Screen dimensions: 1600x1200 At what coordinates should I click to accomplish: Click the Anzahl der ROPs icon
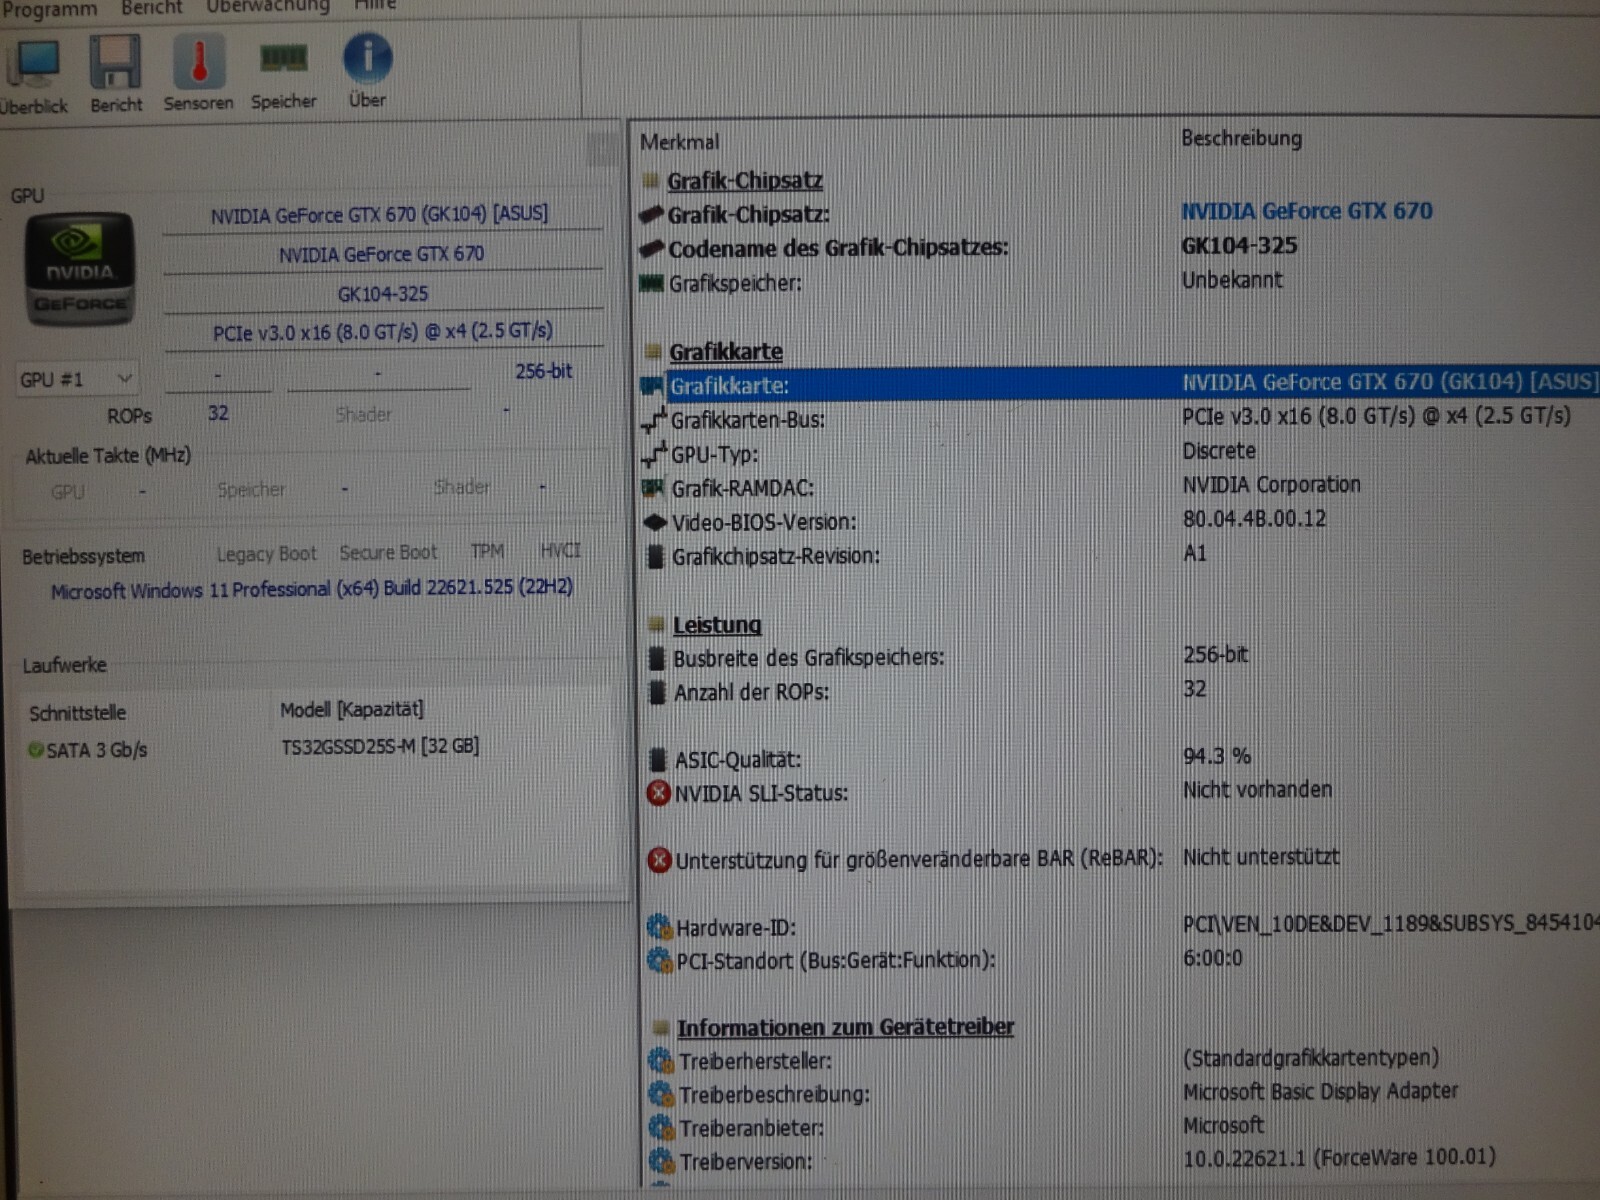pyautogui.click(x=657, y=692)
